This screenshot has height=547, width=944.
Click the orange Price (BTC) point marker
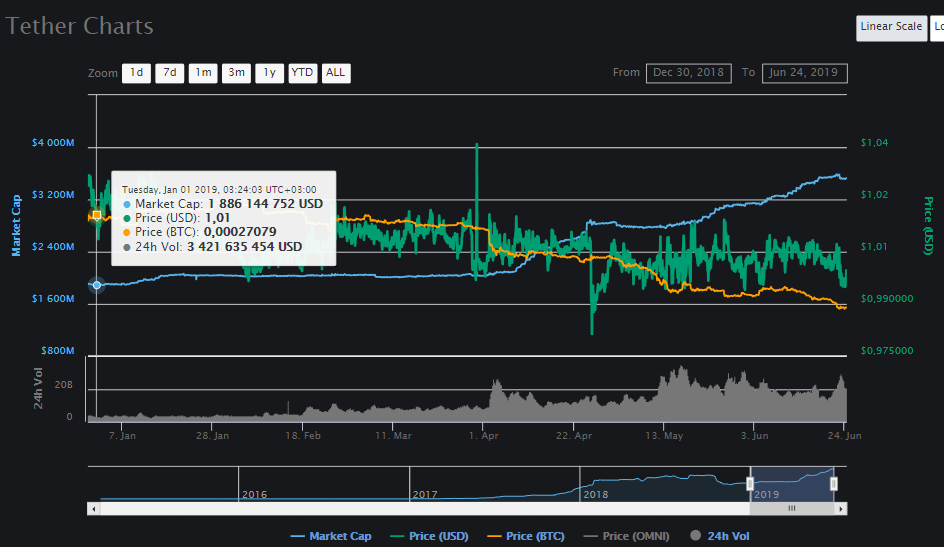[x=96, y=215]
